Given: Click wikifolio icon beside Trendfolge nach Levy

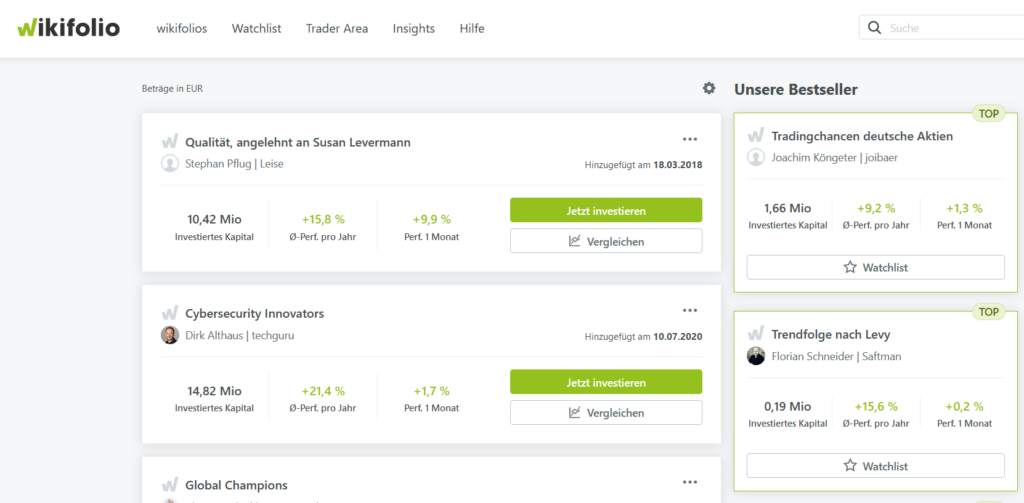Looking at the screenshot, I should click(x=756, y=334).
